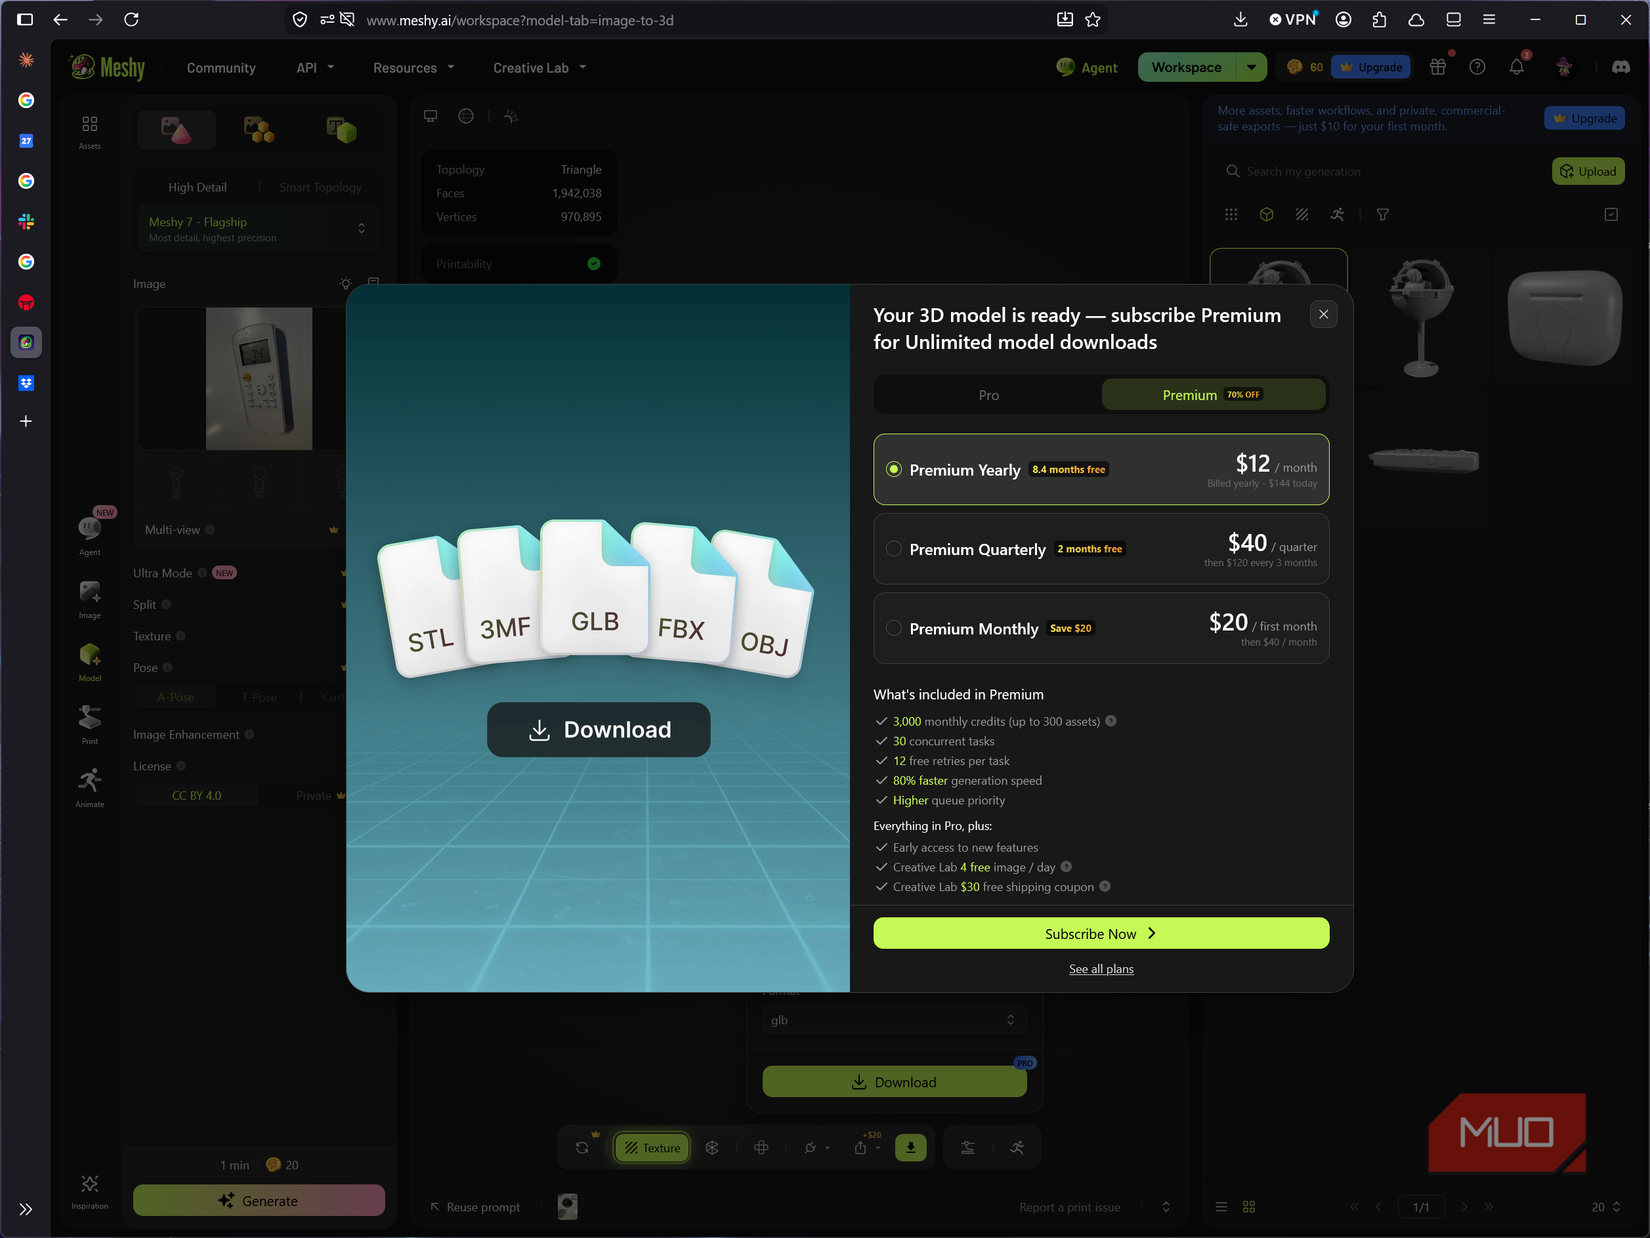Image resolution: width=1650 pixels, height=1238 pixels.
Task: Expand the Resources menu
Action: pos(414,68)
